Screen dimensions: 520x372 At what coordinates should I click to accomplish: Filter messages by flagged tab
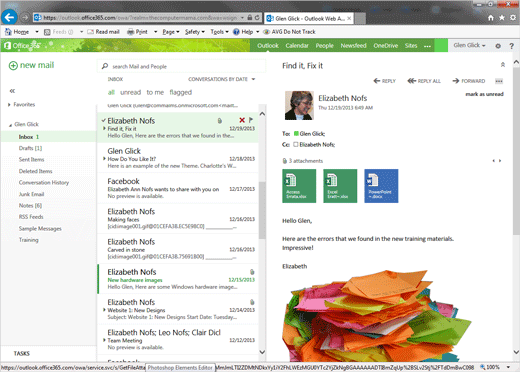pos(181,92)
